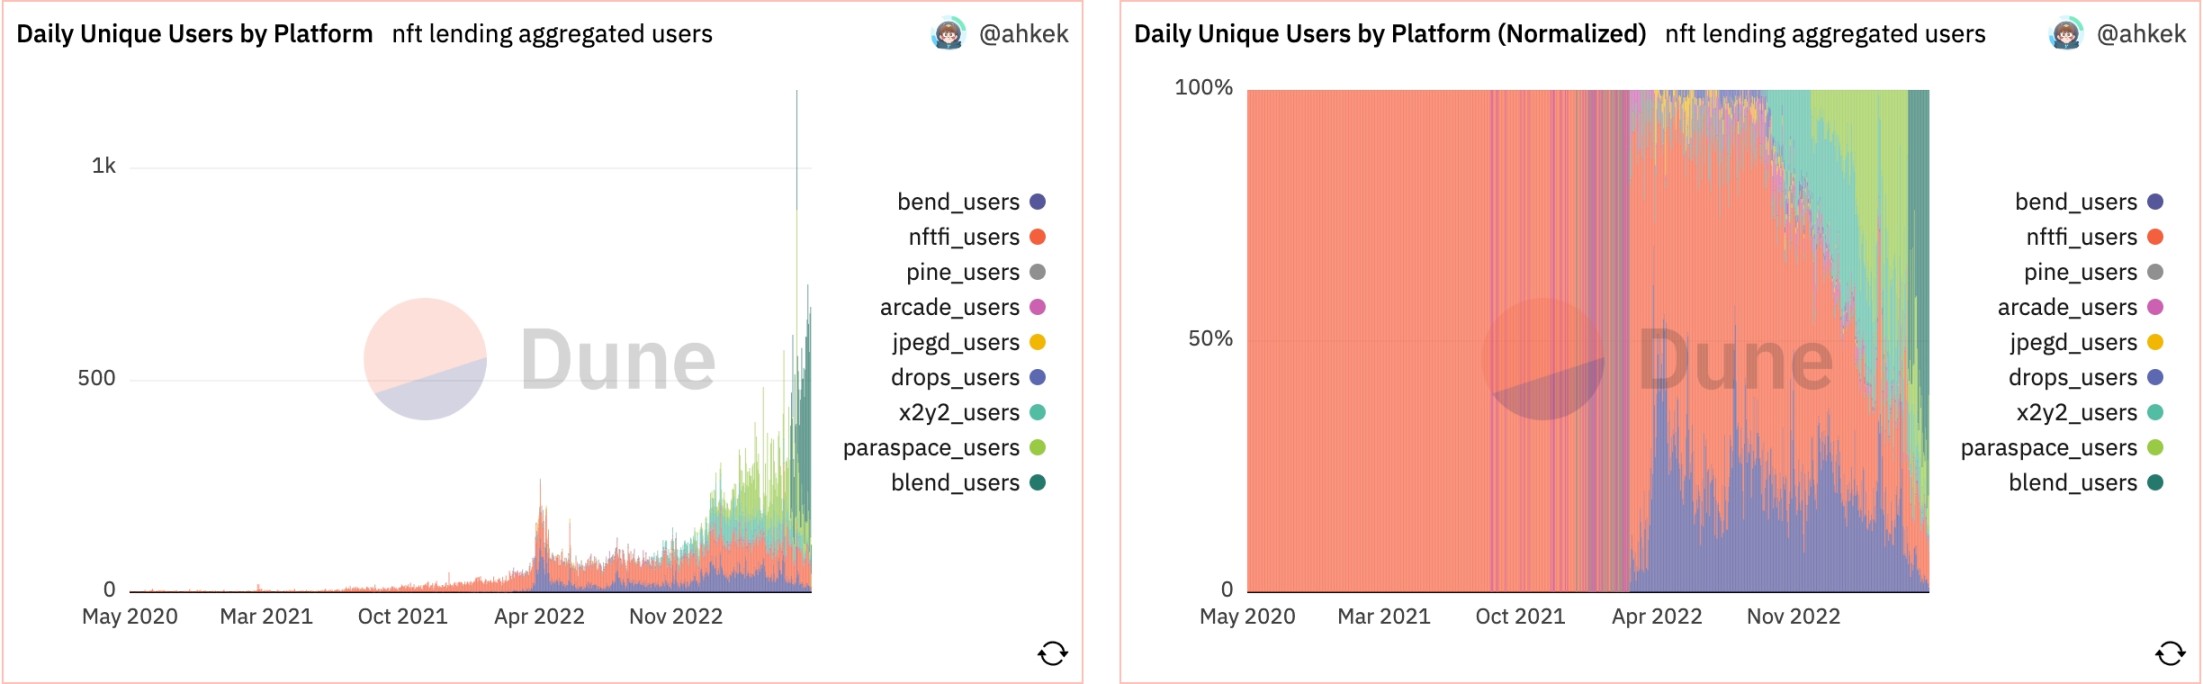Toggle blend_users in the normalized chart legend
The width and height of the screenshot is (2203, 684).
(x=2072, y=482)
